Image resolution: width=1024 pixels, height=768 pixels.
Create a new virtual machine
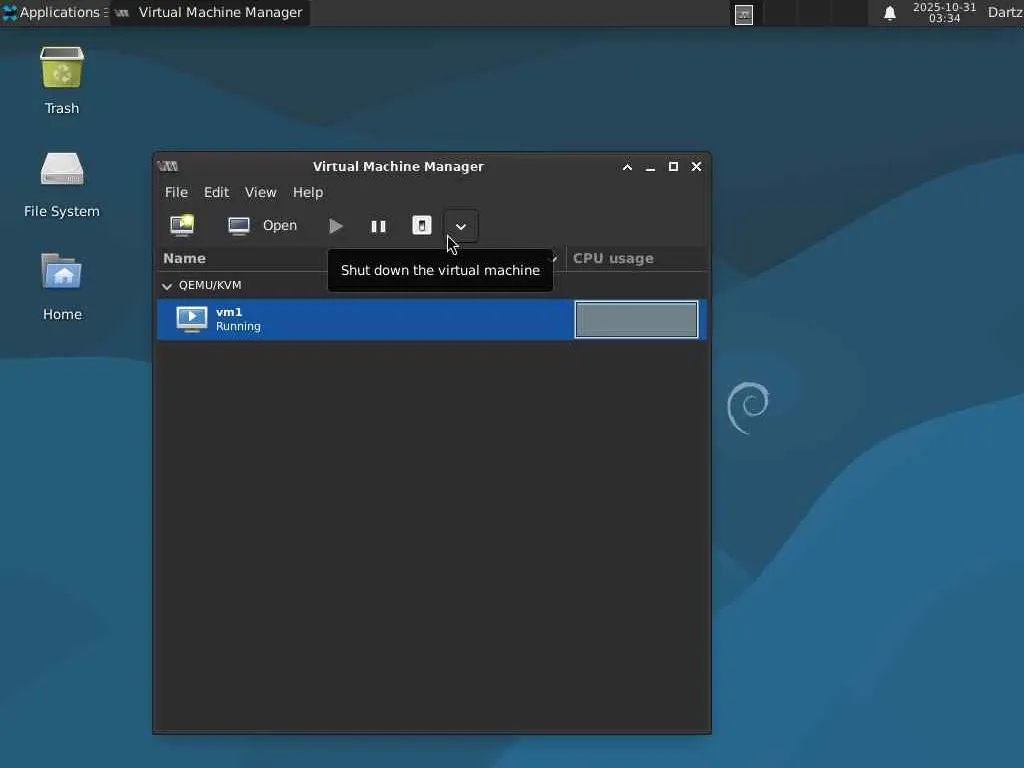(182, 225)
